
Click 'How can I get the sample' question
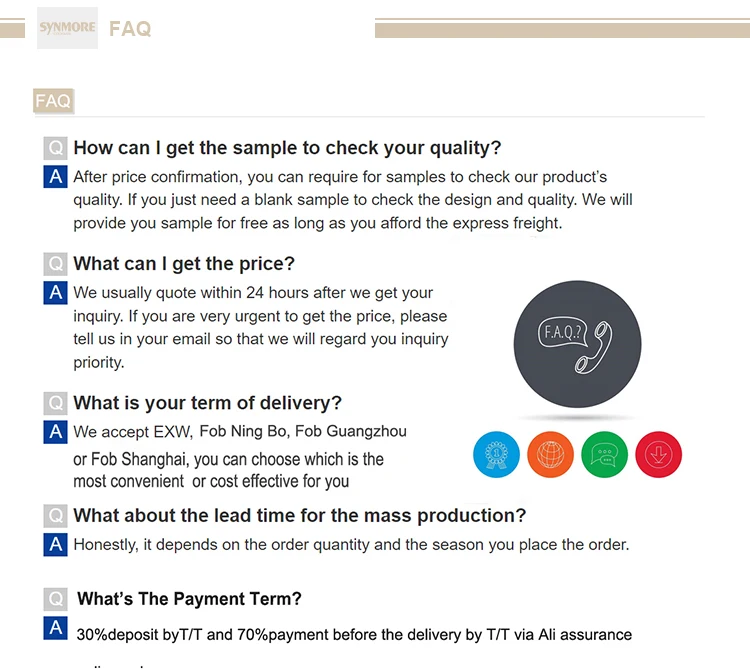(x=287, y=148)
